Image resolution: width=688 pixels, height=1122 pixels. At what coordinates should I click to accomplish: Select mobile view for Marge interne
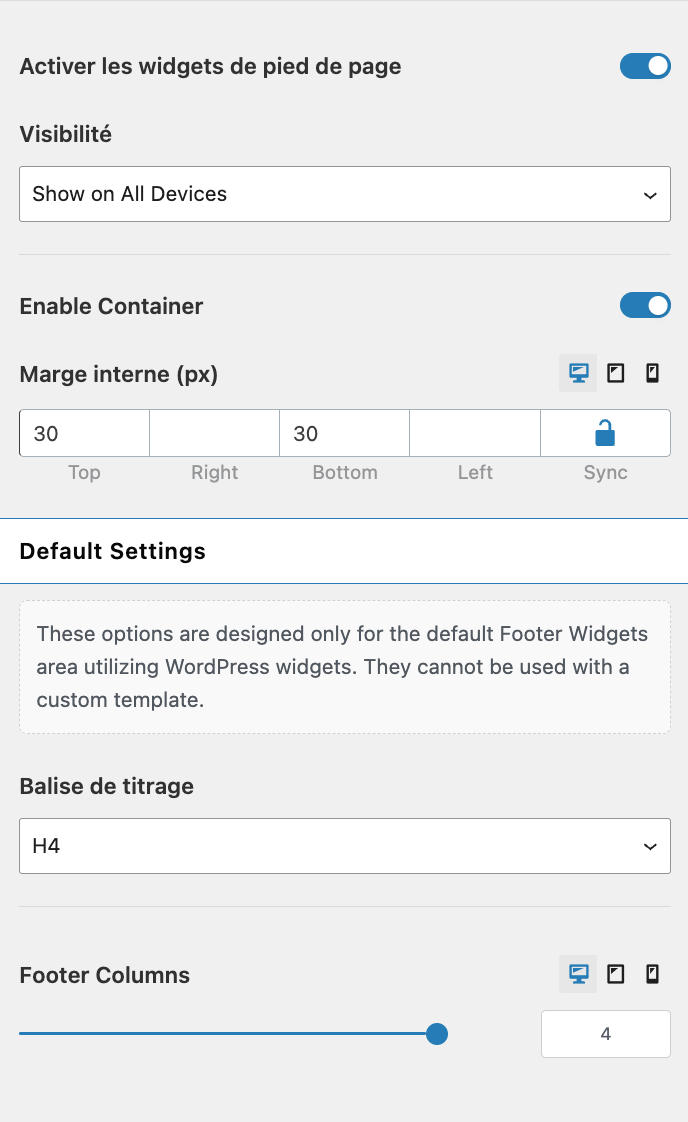click(652, 374)
